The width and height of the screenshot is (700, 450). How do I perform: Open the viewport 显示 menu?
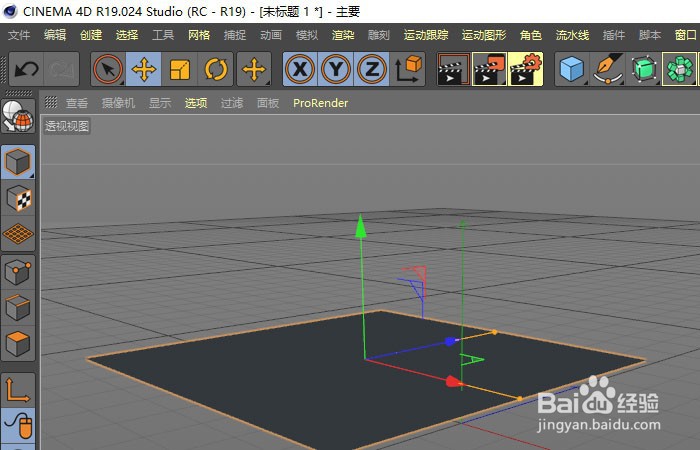(160, 103)
